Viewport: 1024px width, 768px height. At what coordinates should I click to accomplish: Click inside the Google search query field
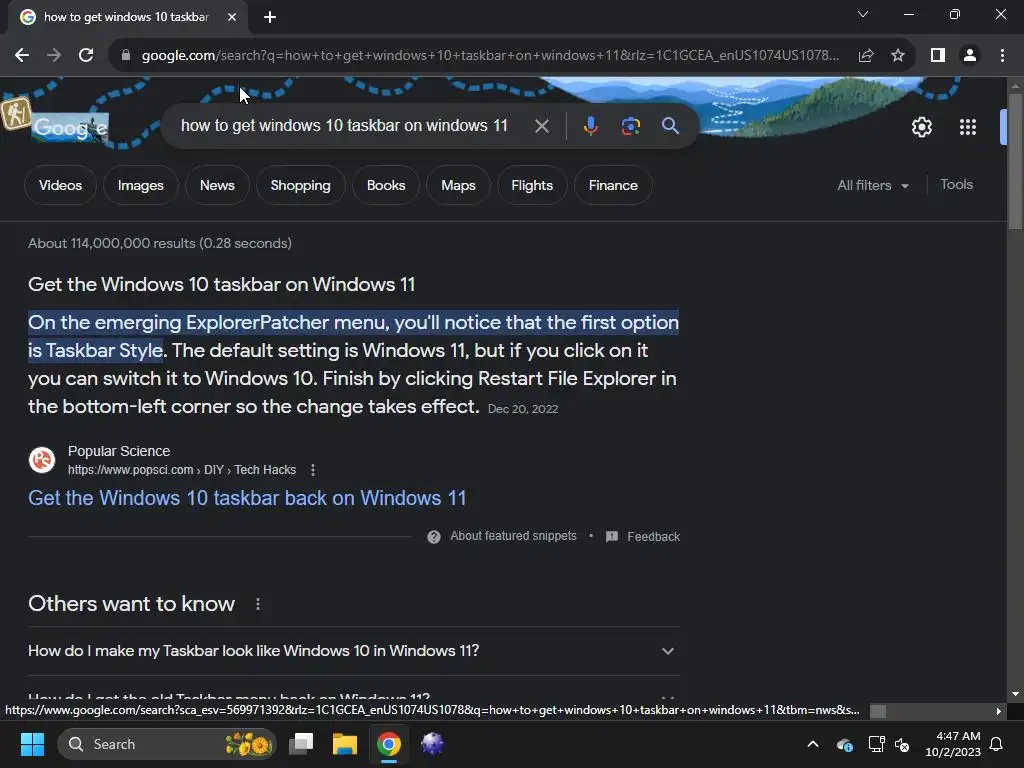pyautogui.click(x=344, y=125)
